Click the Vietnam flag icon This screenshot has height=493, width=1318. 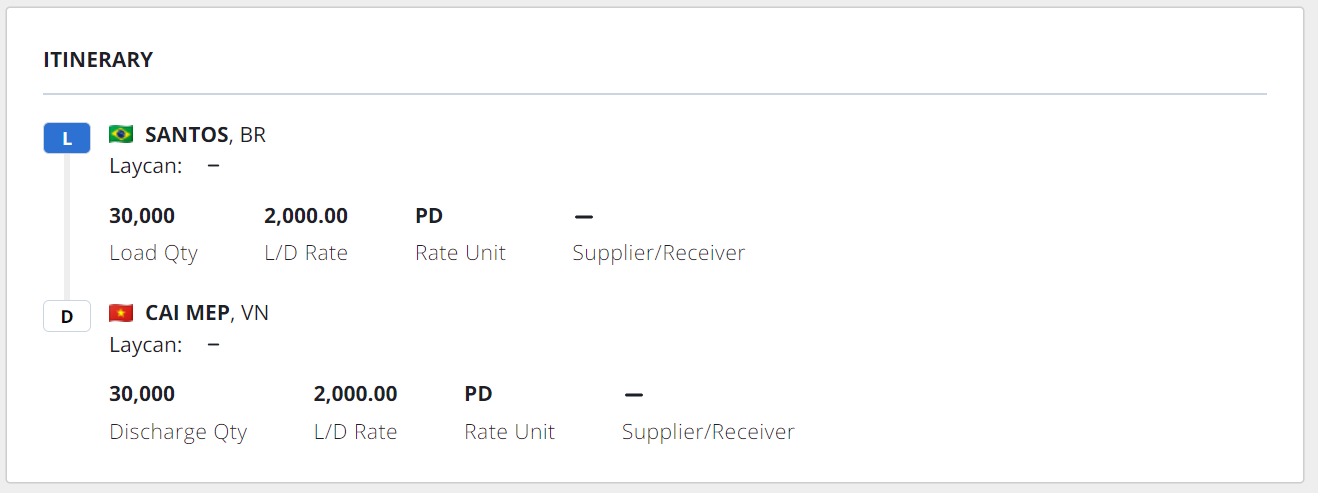121,313
